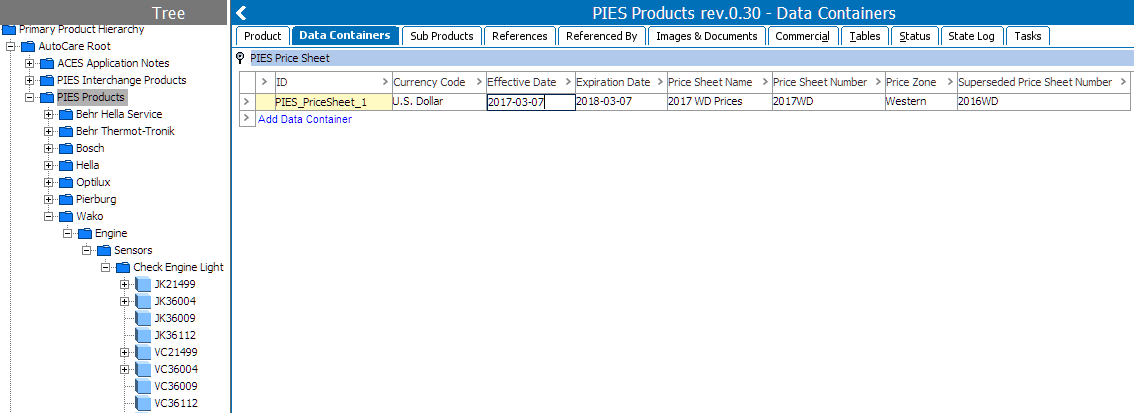
Task: Select VC36112 in the tree
Action: tap(176, 404)
